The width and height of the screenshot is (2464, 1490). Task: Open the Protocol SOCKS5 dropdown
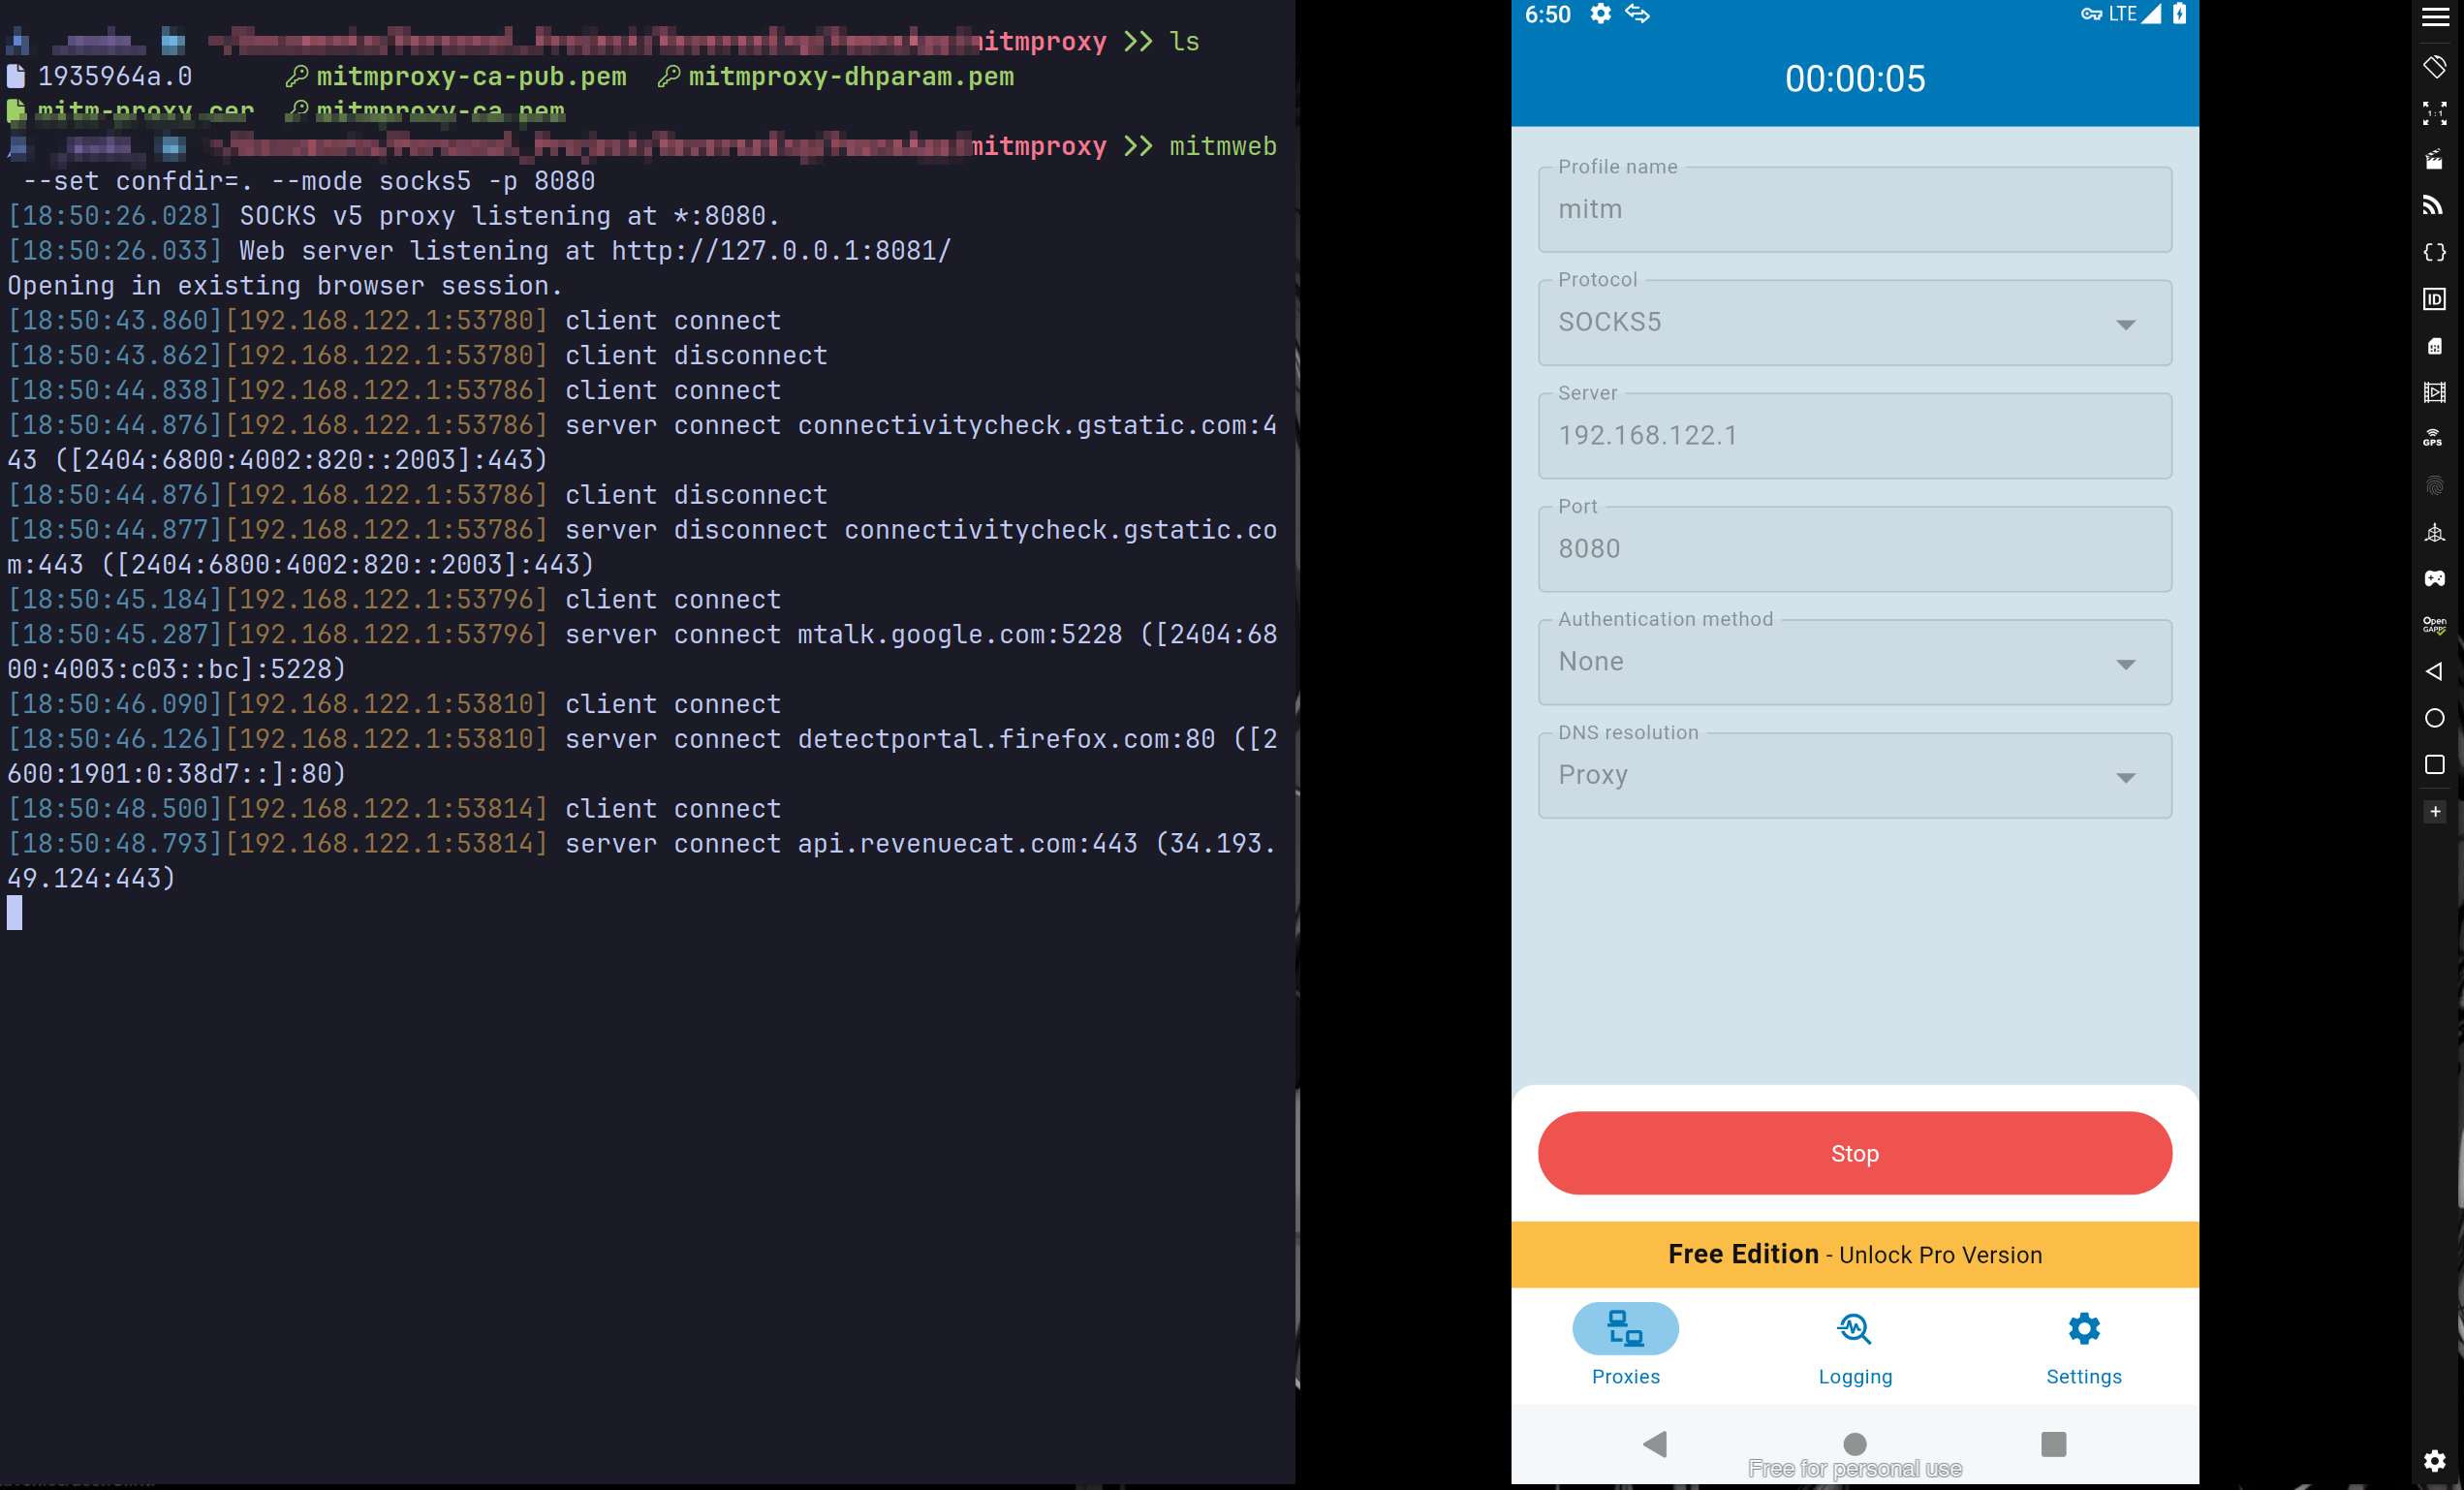1854,323
